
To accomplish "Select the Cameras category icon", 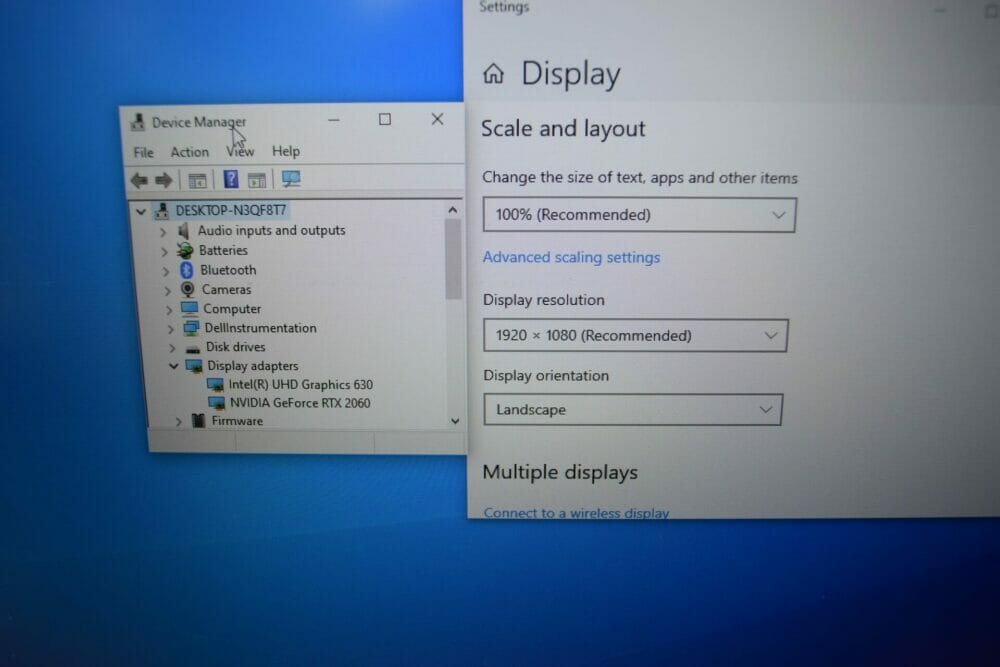I will tap(188, 290).
